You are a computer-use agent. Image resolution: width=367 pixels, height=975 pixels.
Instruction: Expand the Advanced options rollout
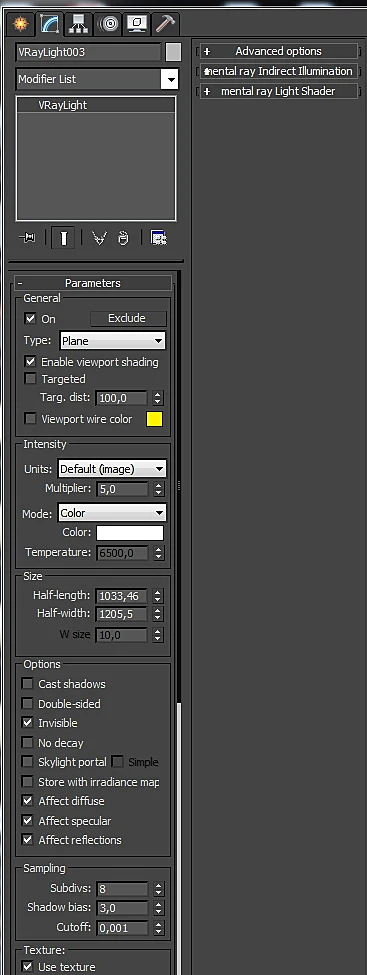click(278, 51)
